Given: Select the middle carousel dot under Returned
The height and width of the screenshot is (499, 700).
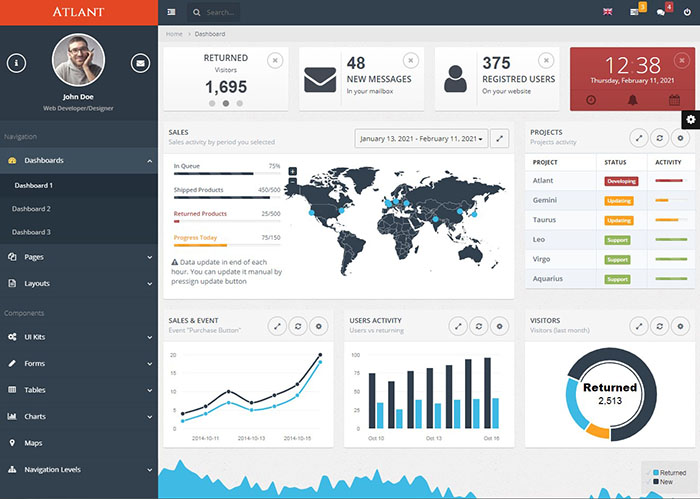Looking at the screenshot, I should click(x=226, y=103).
